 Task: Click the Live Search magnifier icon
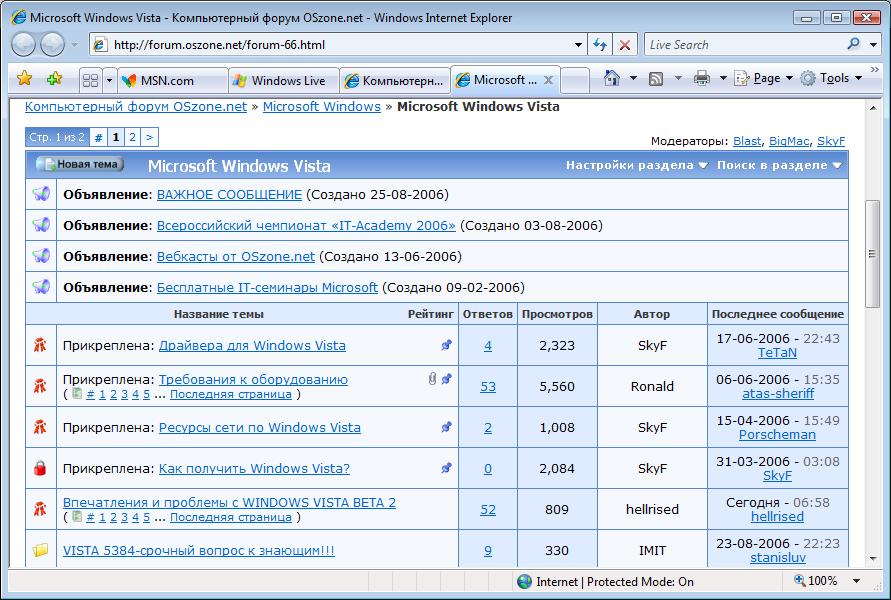[x=853, y=44]
